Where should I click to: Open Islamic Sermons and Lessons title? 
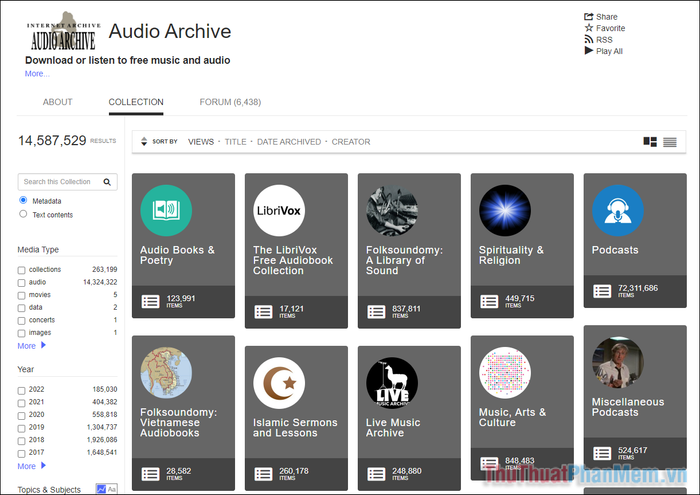[295, 428]
